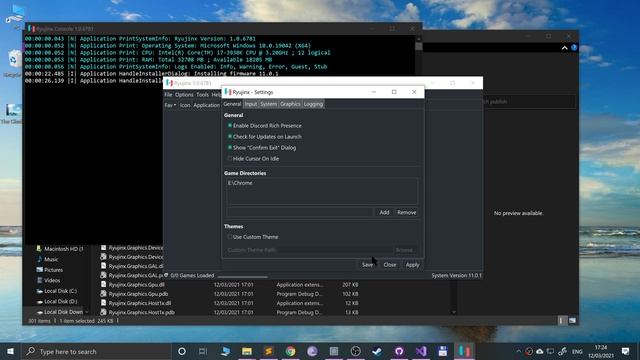
Task: Click the Explorer search box
Action: [x=529, y=102]
